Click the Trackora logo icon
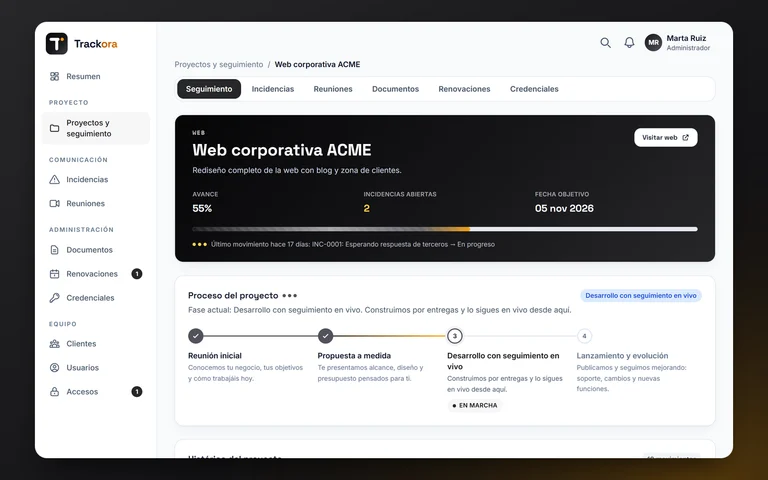Screen dimensions: 768x480 point(56,44)
